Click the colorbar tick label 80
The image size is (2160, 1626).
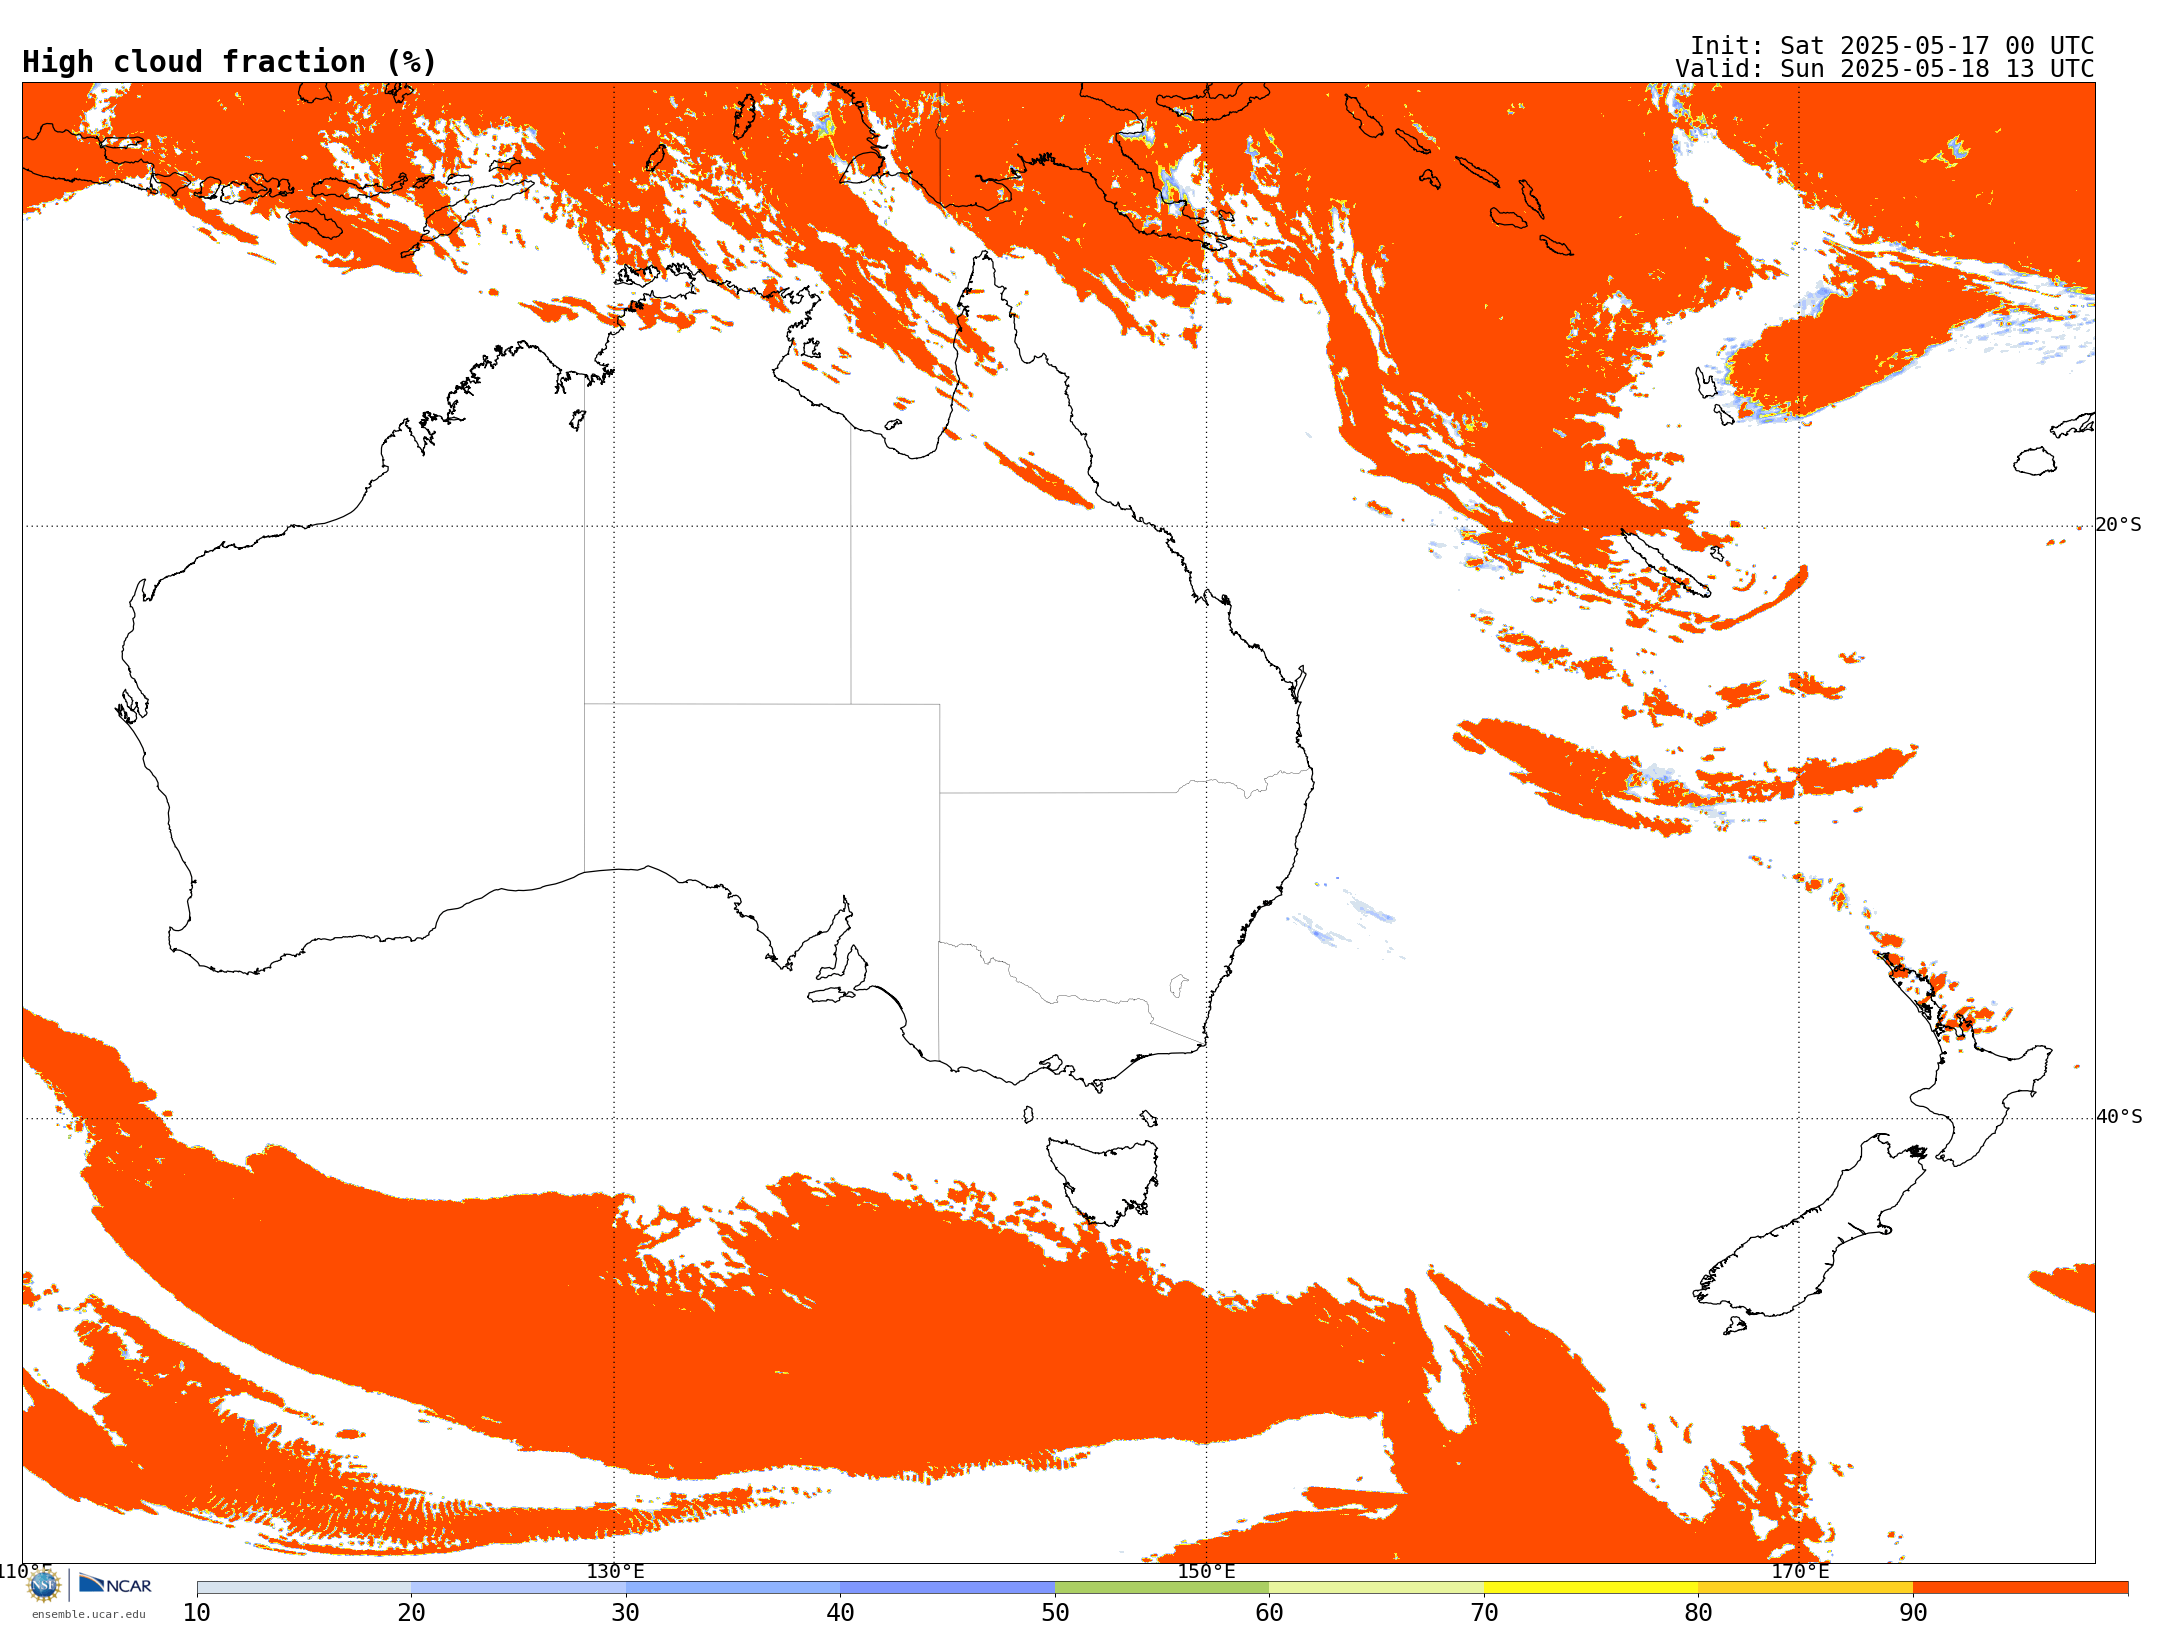click(1698, 1613)
